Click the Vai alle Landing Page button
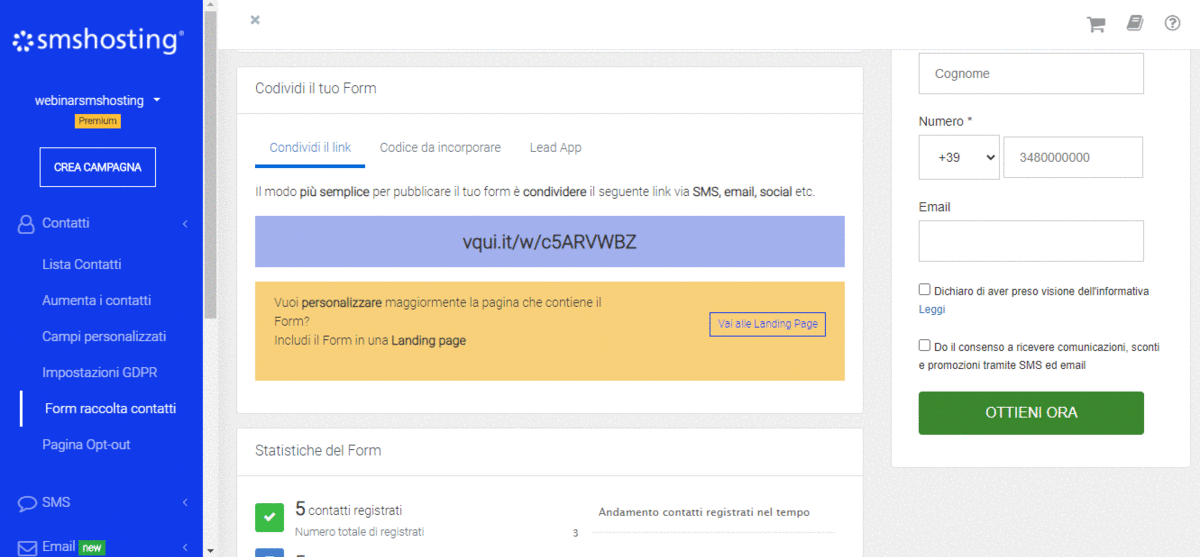This screenshot has width=1200, height=557. pos(768,324)
